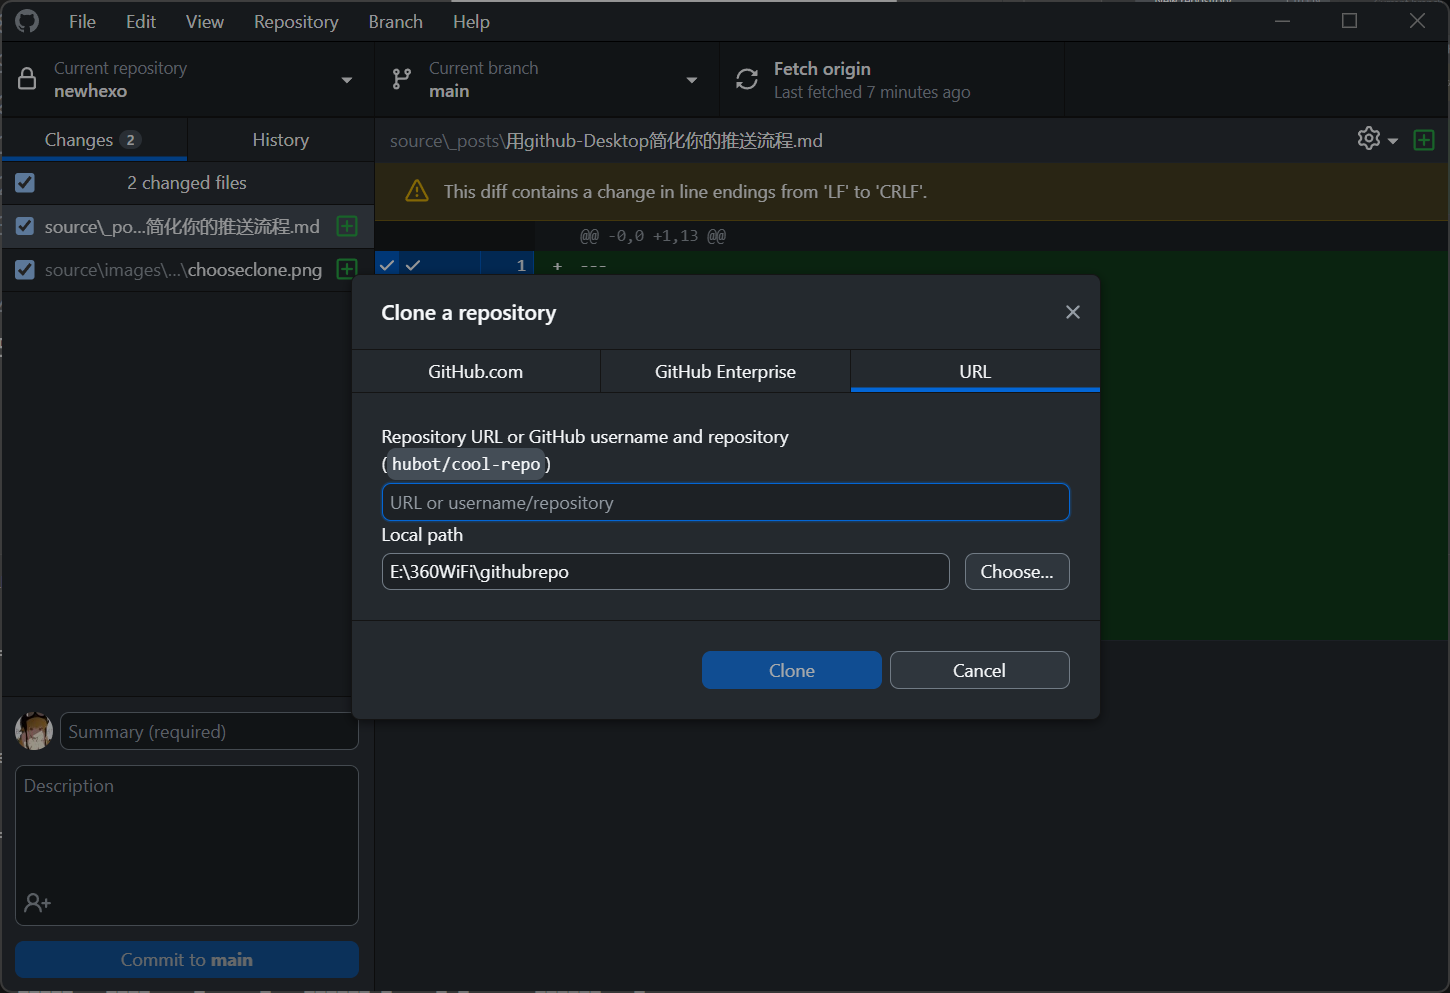Uncheck the markdown post file checkbox
The height and width of the screenshot is (993, 1450).
pos(25,226)
